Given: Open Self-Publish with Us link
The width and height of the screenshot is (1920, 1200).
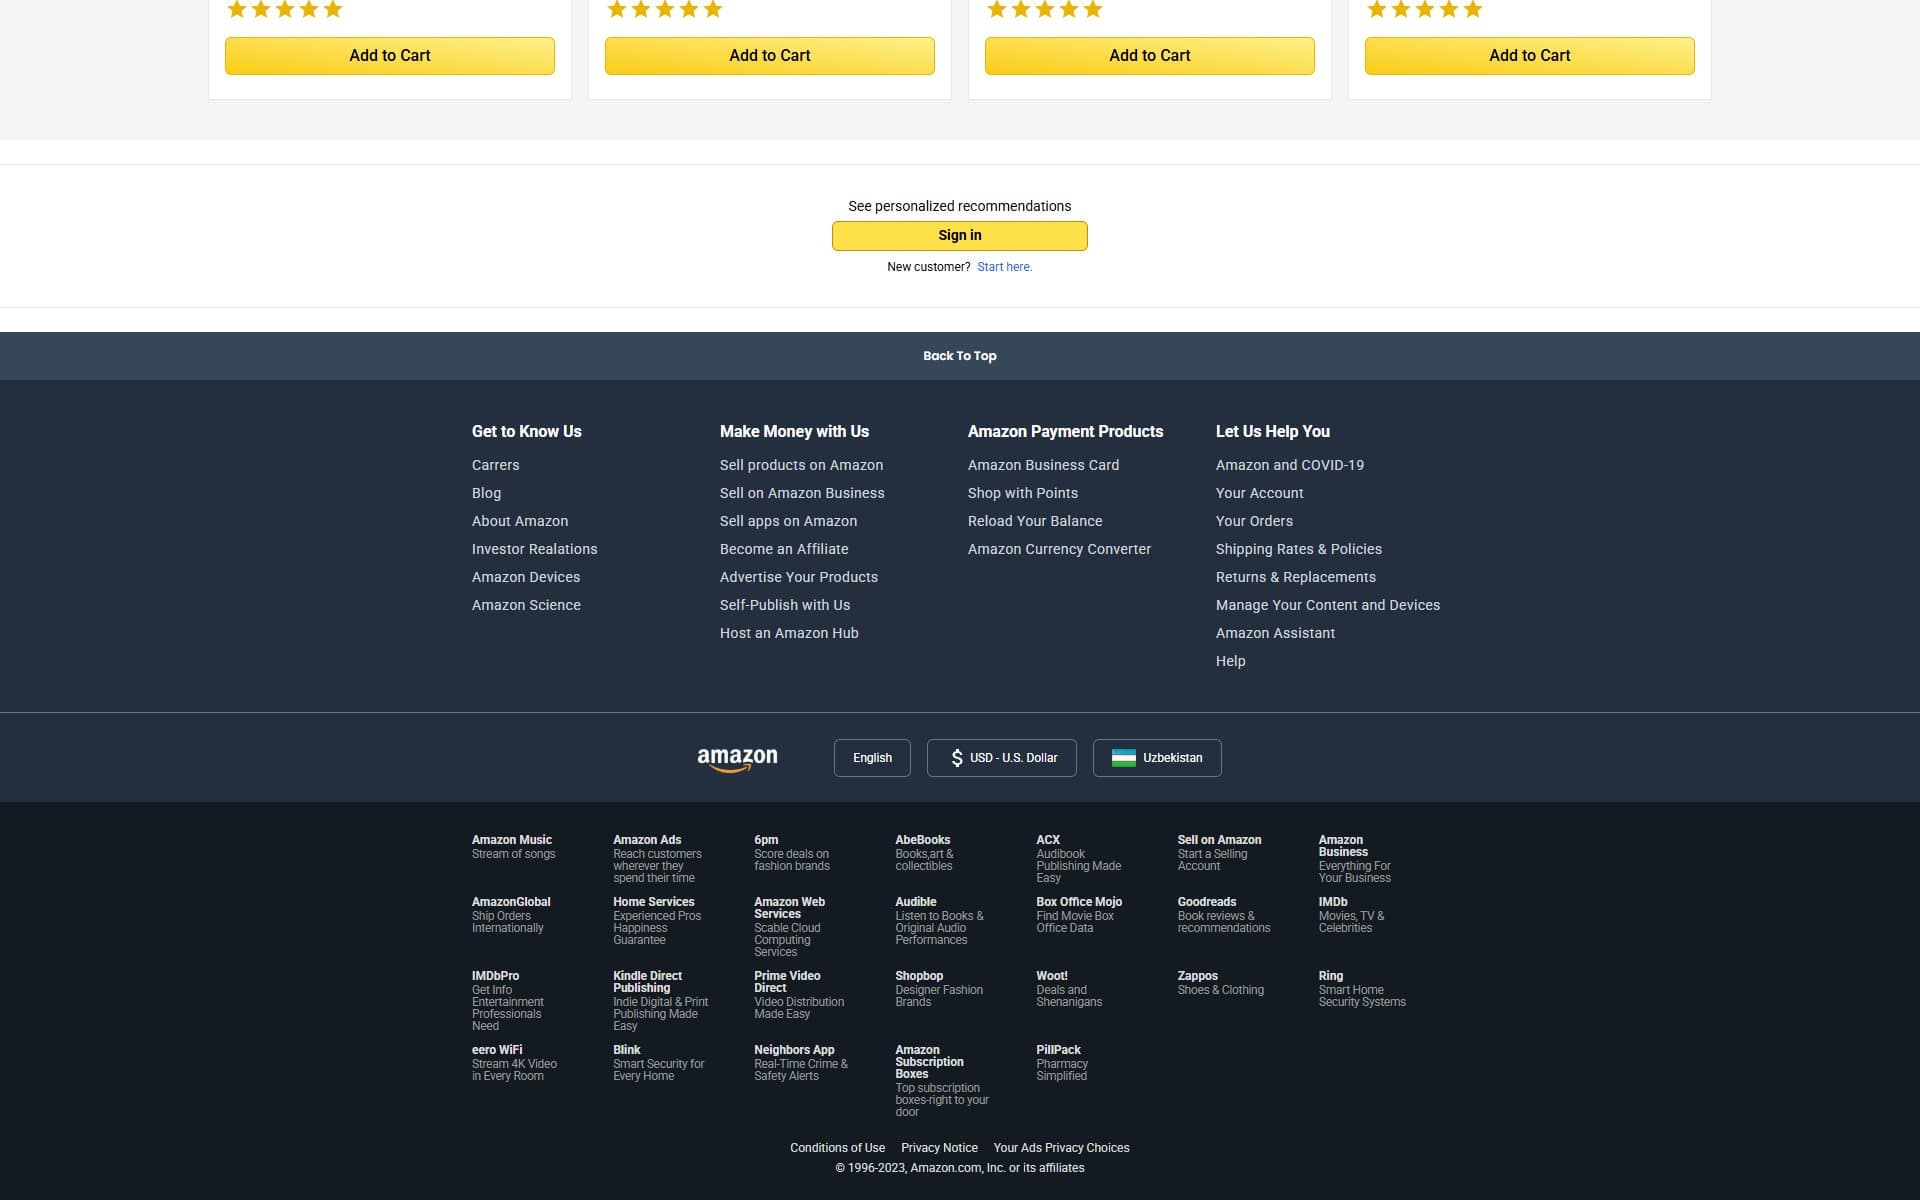Looking at the screenshot, I should (x=785, y=605).
